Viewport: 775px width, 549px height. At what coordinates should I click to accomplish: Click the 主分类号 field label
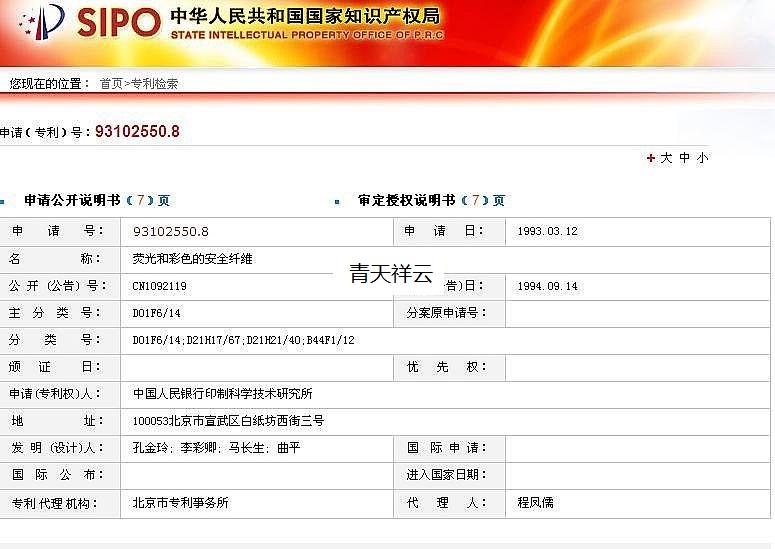click(55, 313)
